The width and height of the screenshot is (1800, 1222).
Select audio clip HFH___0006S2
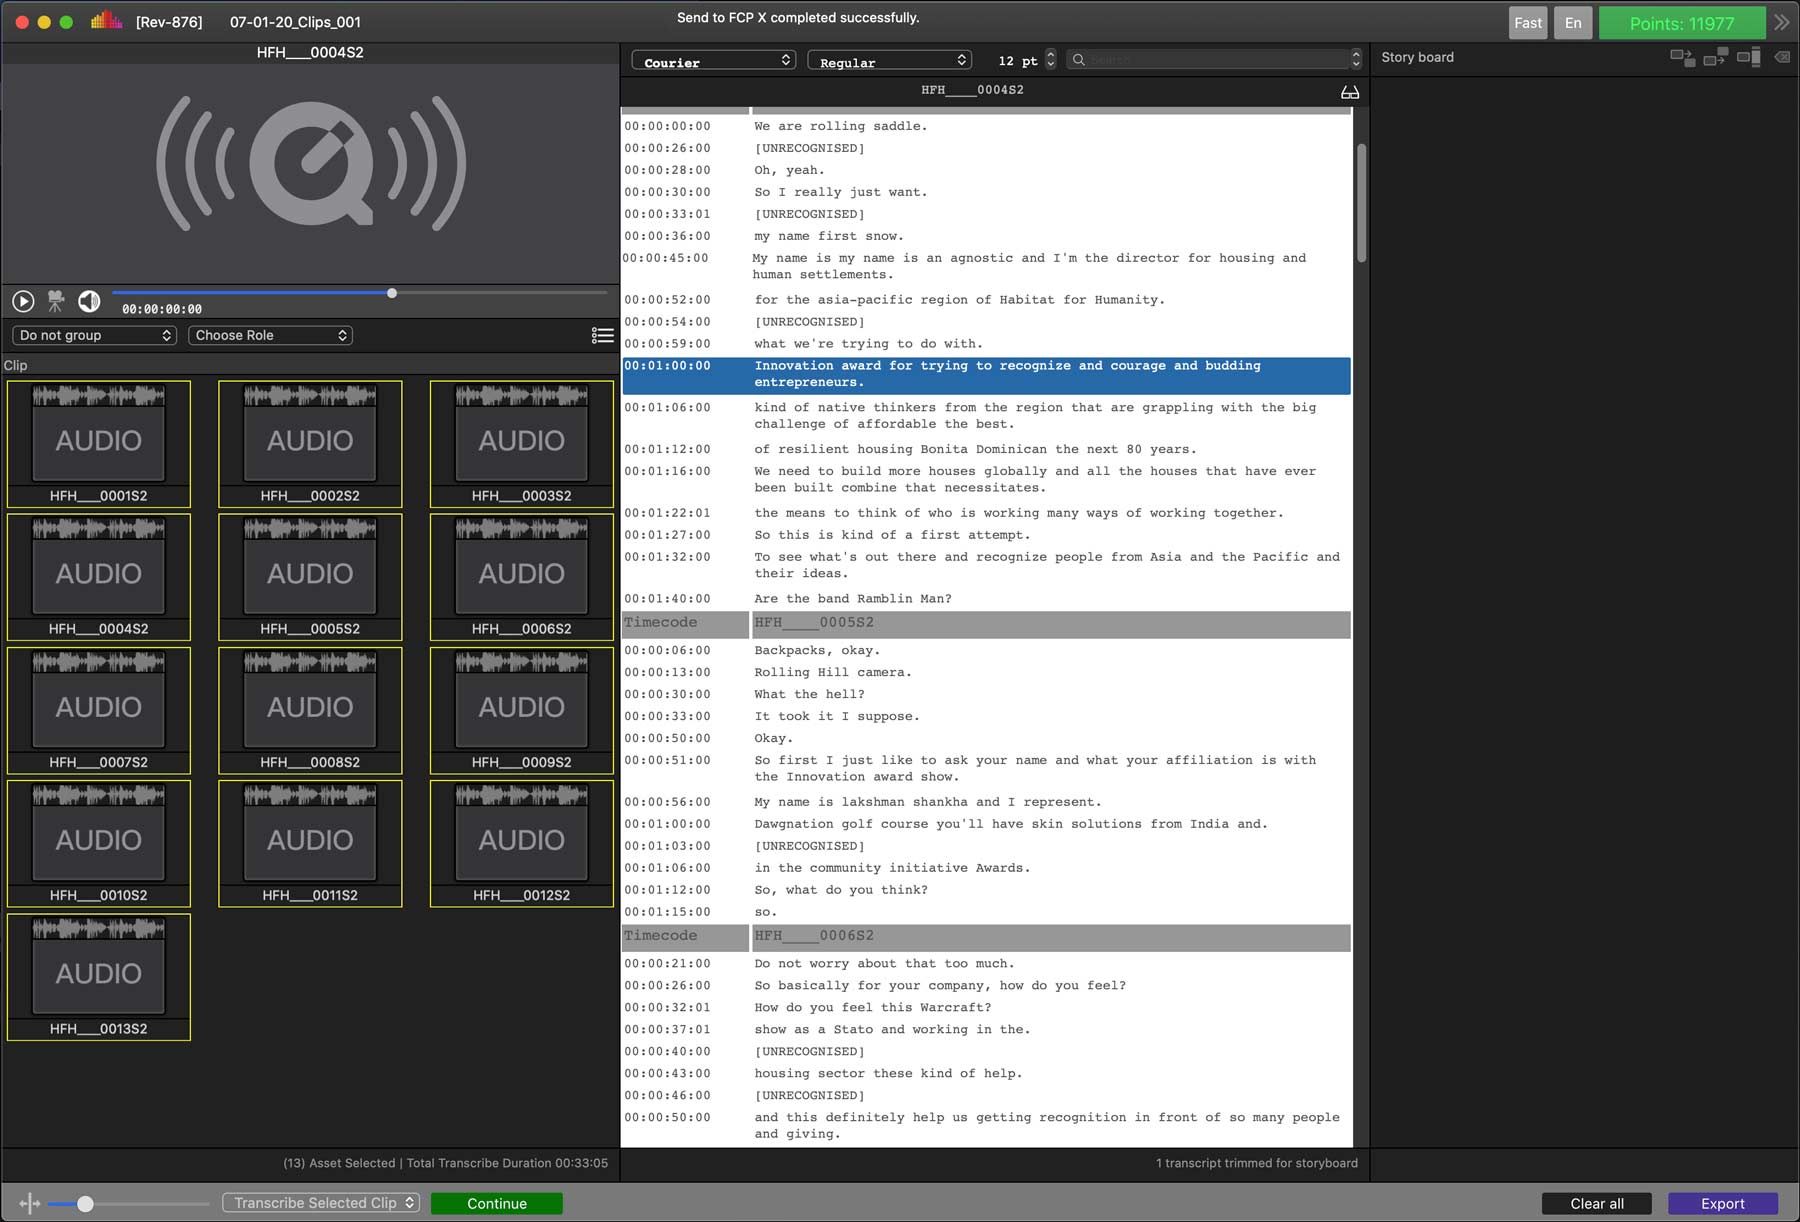[522, 577]
